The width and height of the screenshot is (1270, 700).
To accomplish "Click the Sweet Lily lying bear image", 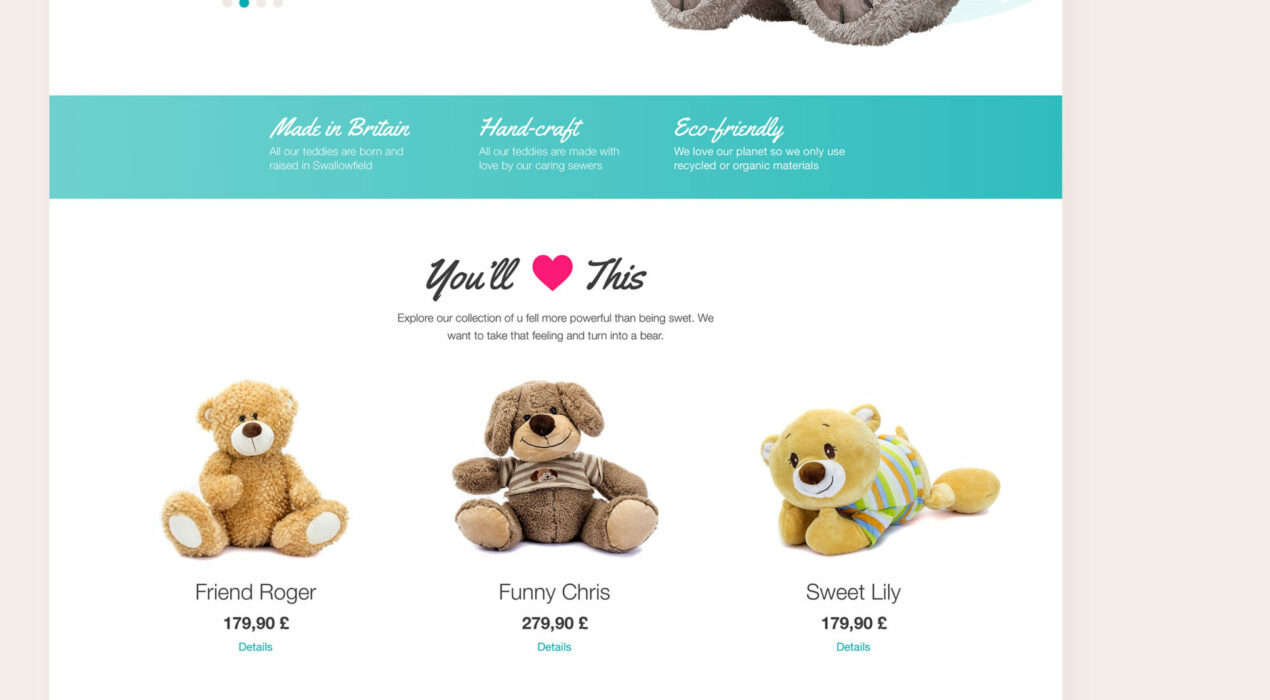I will [x=880, y=480].
